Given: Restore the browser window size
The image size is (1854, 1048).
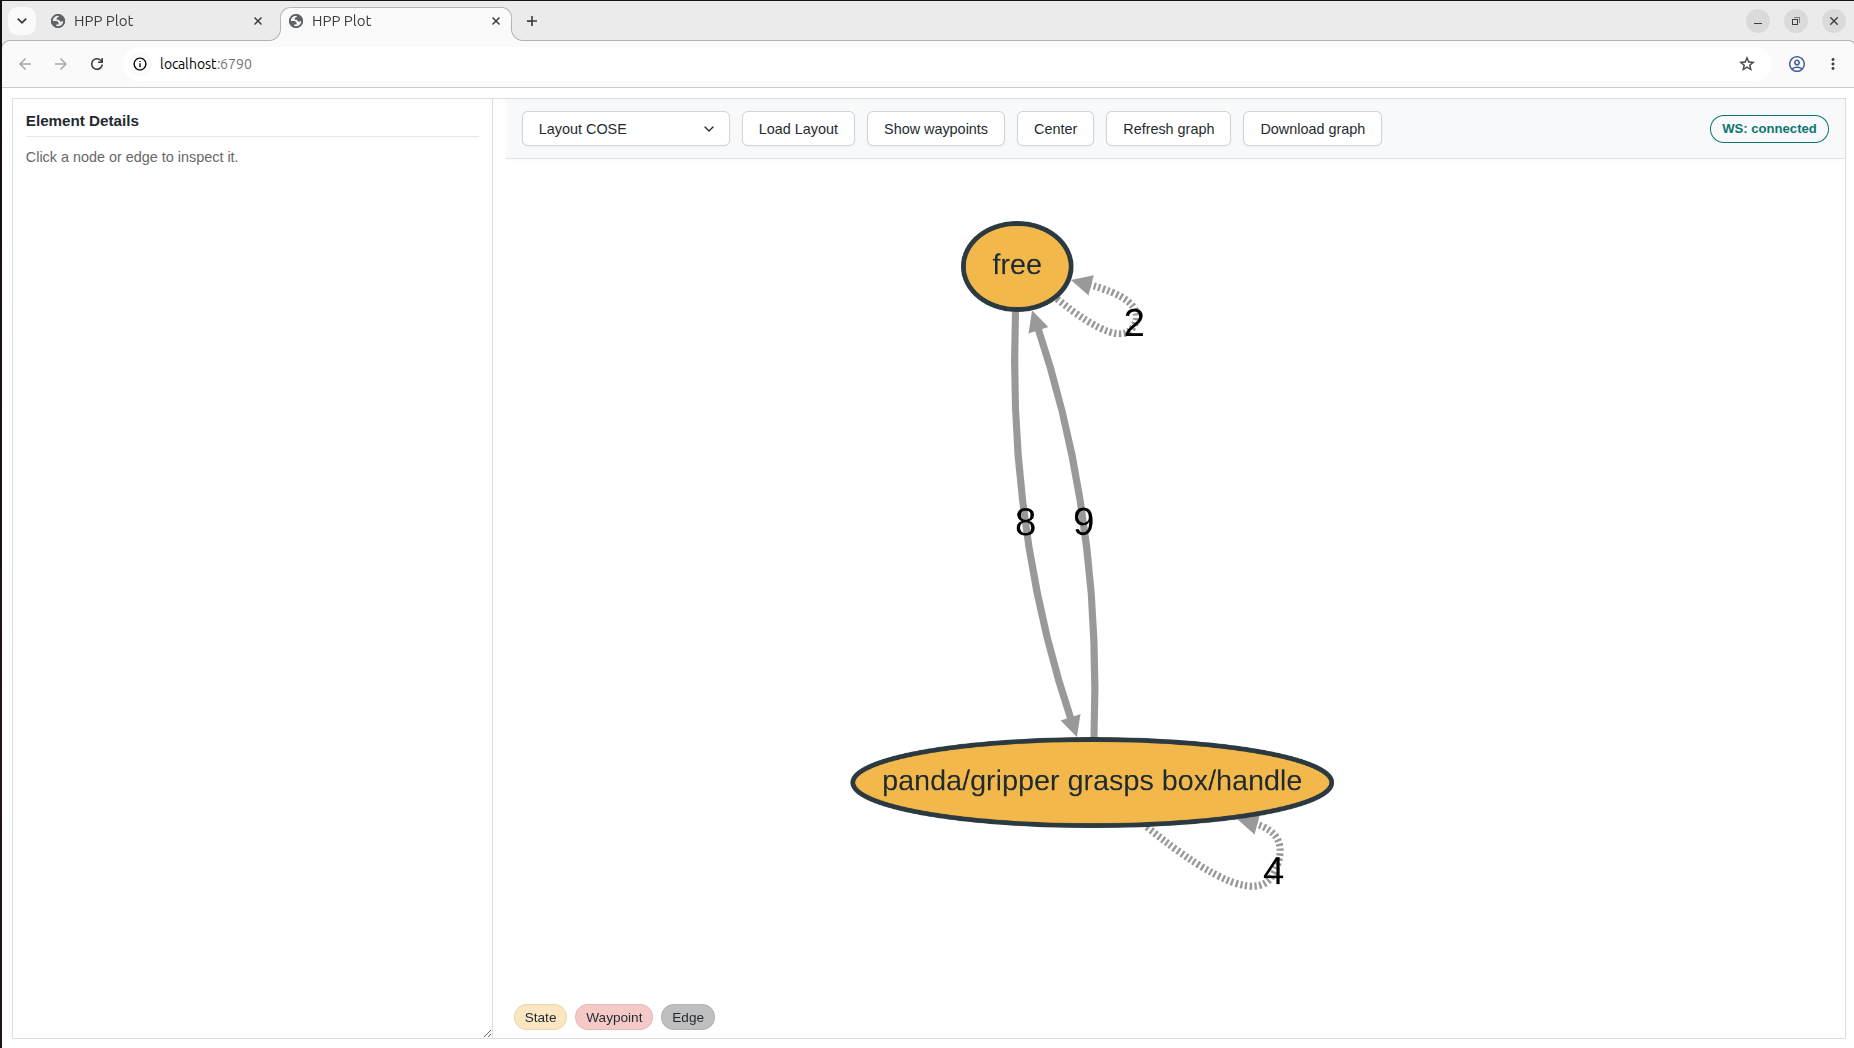Looking at the screenshot, I should 1796,21.
